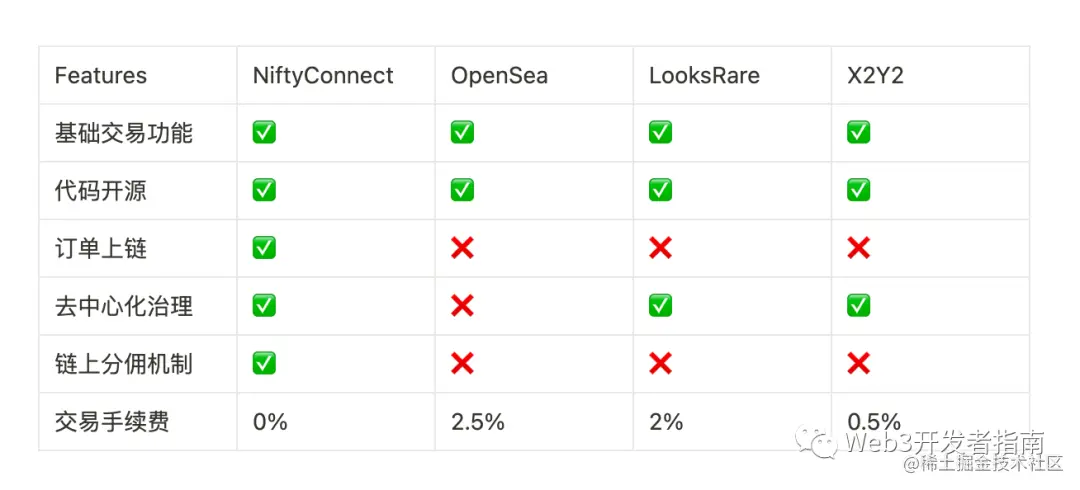Click OpenSea red cross for 去中心化治理
Image resolution: width=1080 pixels, height=490 pixels.
[x=462, y=306]
